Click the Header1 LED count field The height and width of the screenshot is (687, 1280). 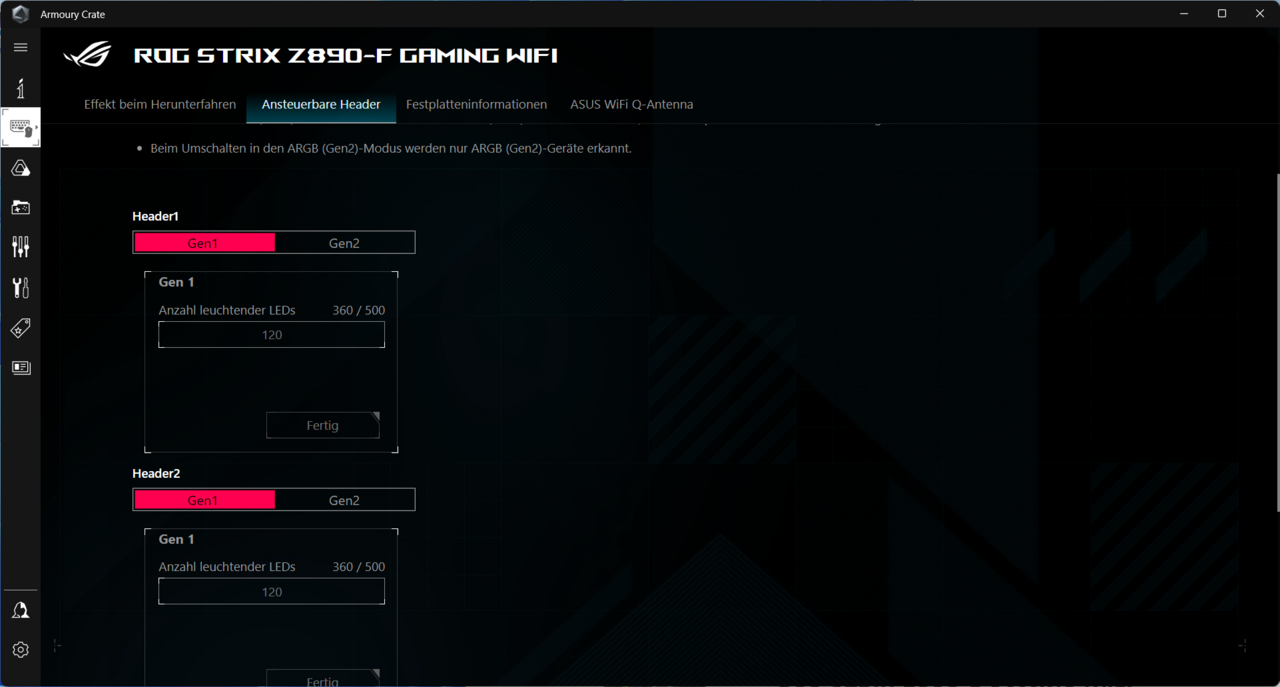tap(272, 334)
